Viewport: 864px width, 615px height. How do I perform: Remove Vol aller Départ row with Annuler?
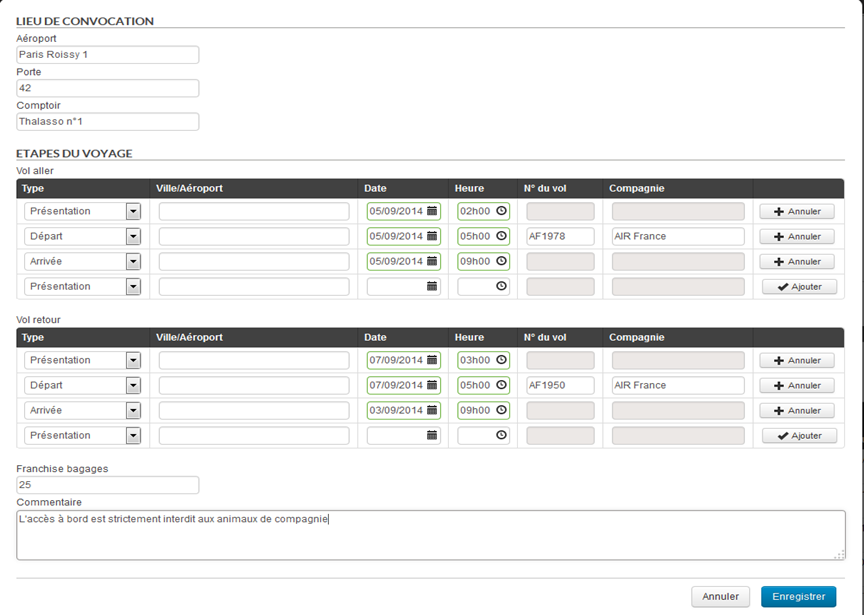point(797,237)
